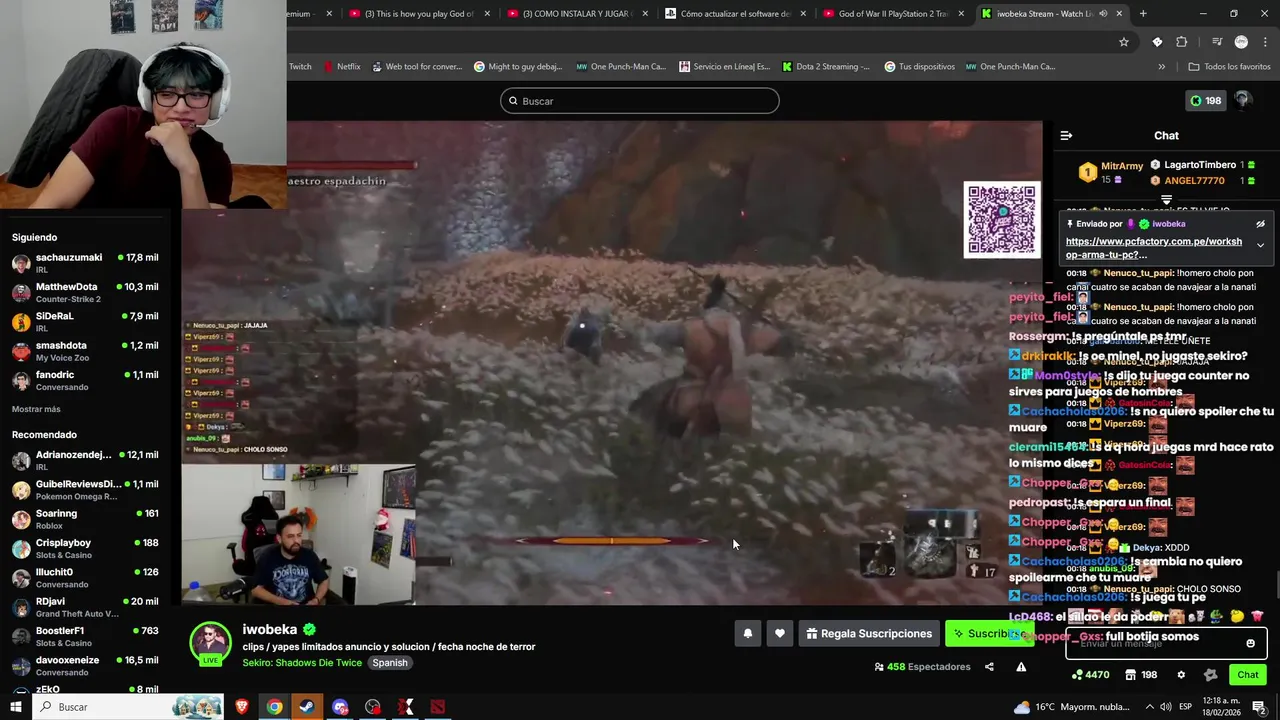Click the Kick search Buscar field

pyautogui.click(x=640, y=101)
